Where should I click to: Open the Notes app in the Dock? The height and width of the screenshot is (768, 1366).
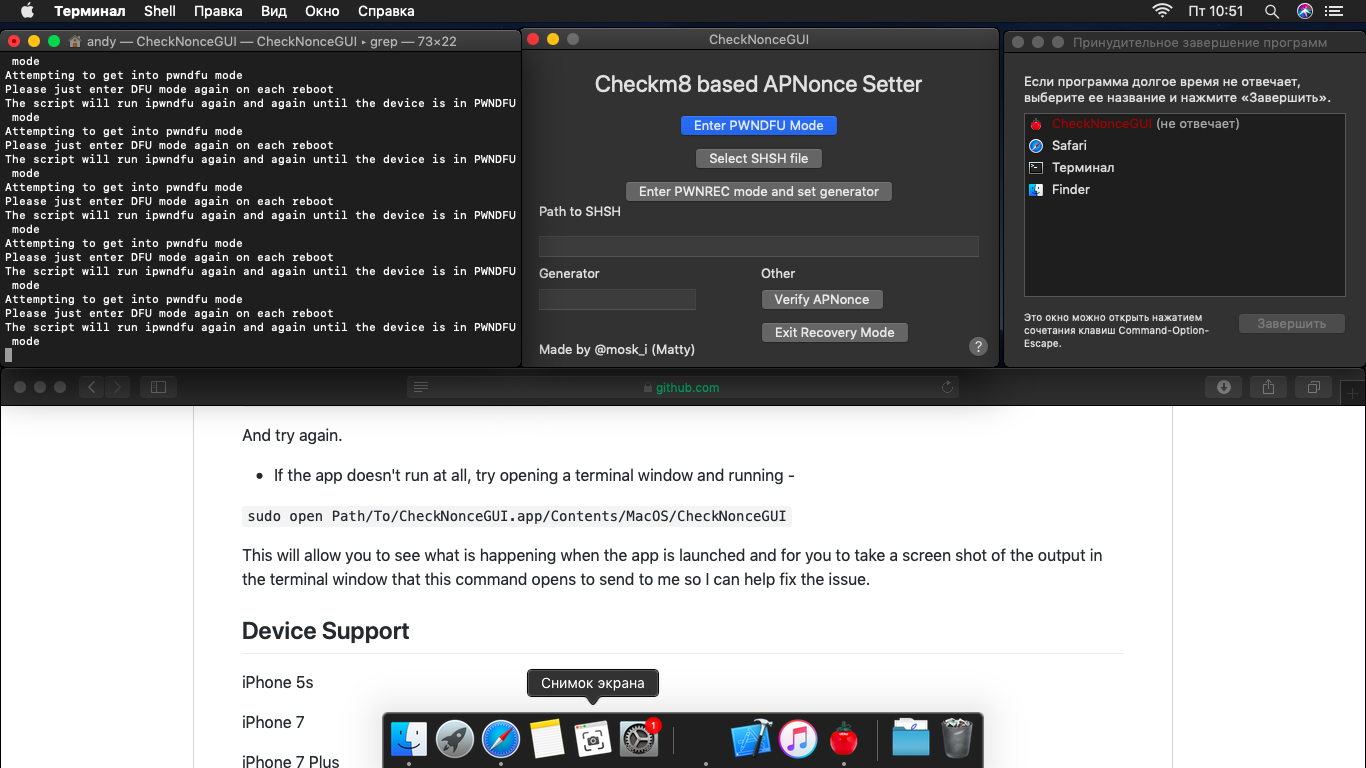coord(548,739)
